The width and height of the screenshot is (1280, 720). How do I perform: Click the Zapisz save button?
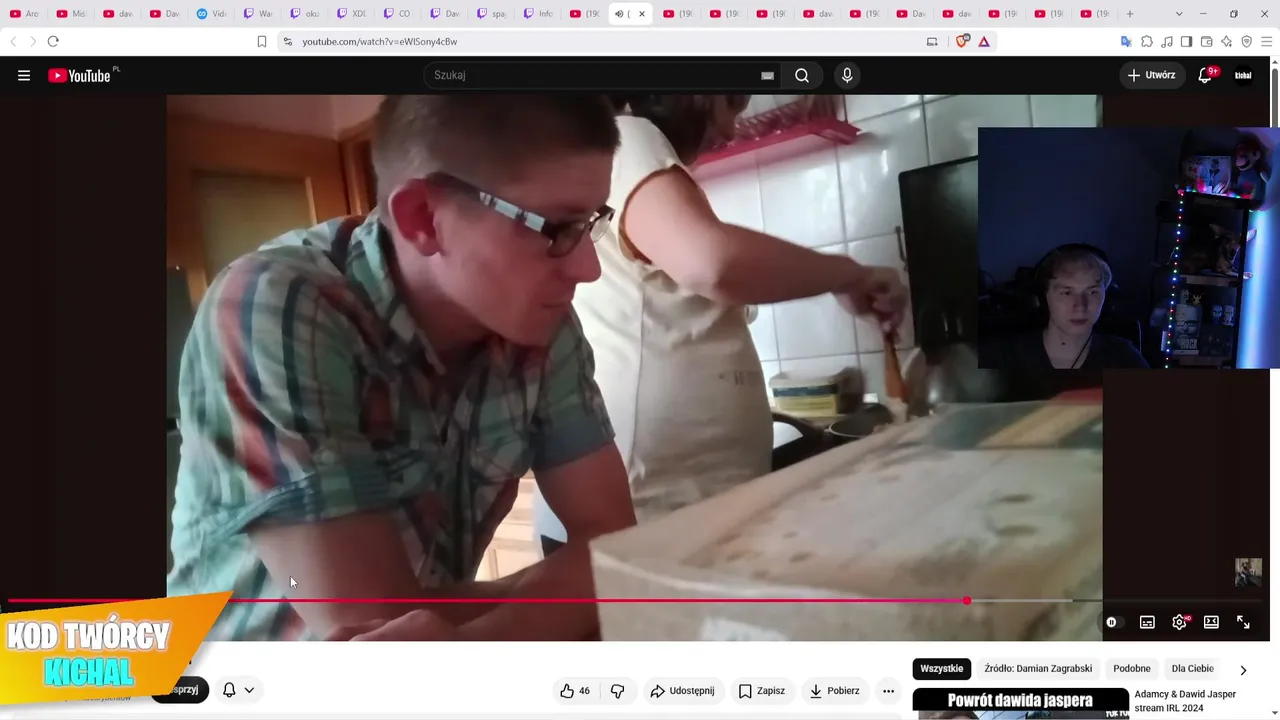(x=761, y=691)
